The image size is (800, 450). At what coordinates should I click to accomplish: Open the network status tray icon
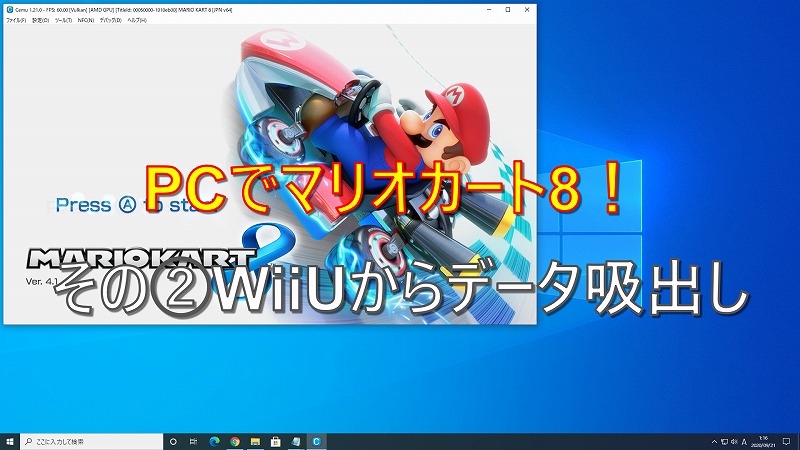(x=724, y=442)
